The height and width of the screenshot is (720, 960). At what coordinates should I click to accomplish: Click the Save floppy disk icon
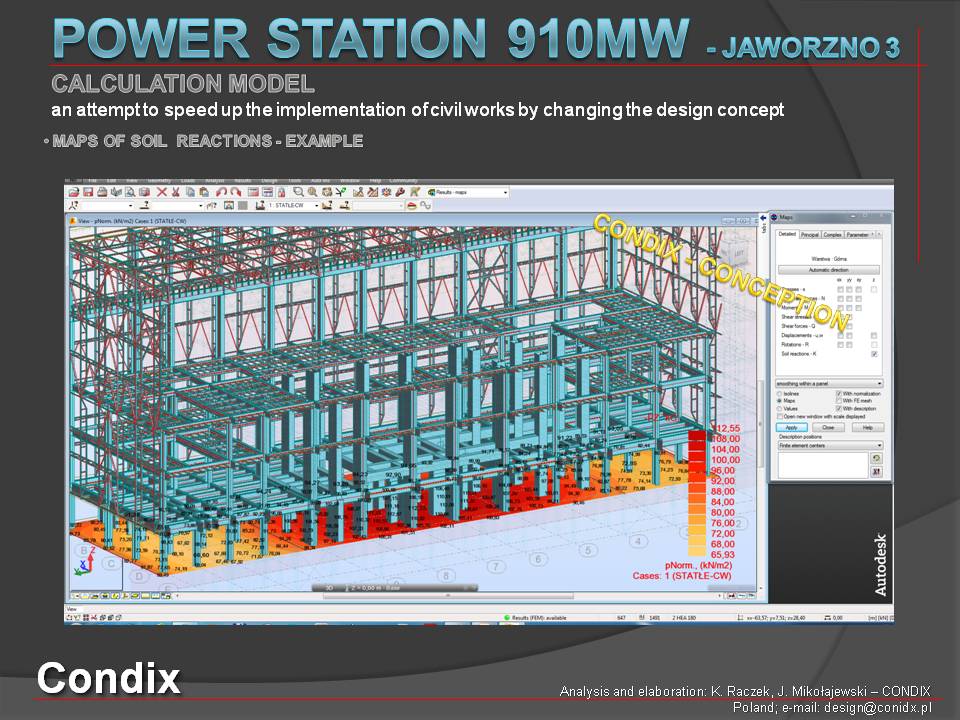[89, 192]
